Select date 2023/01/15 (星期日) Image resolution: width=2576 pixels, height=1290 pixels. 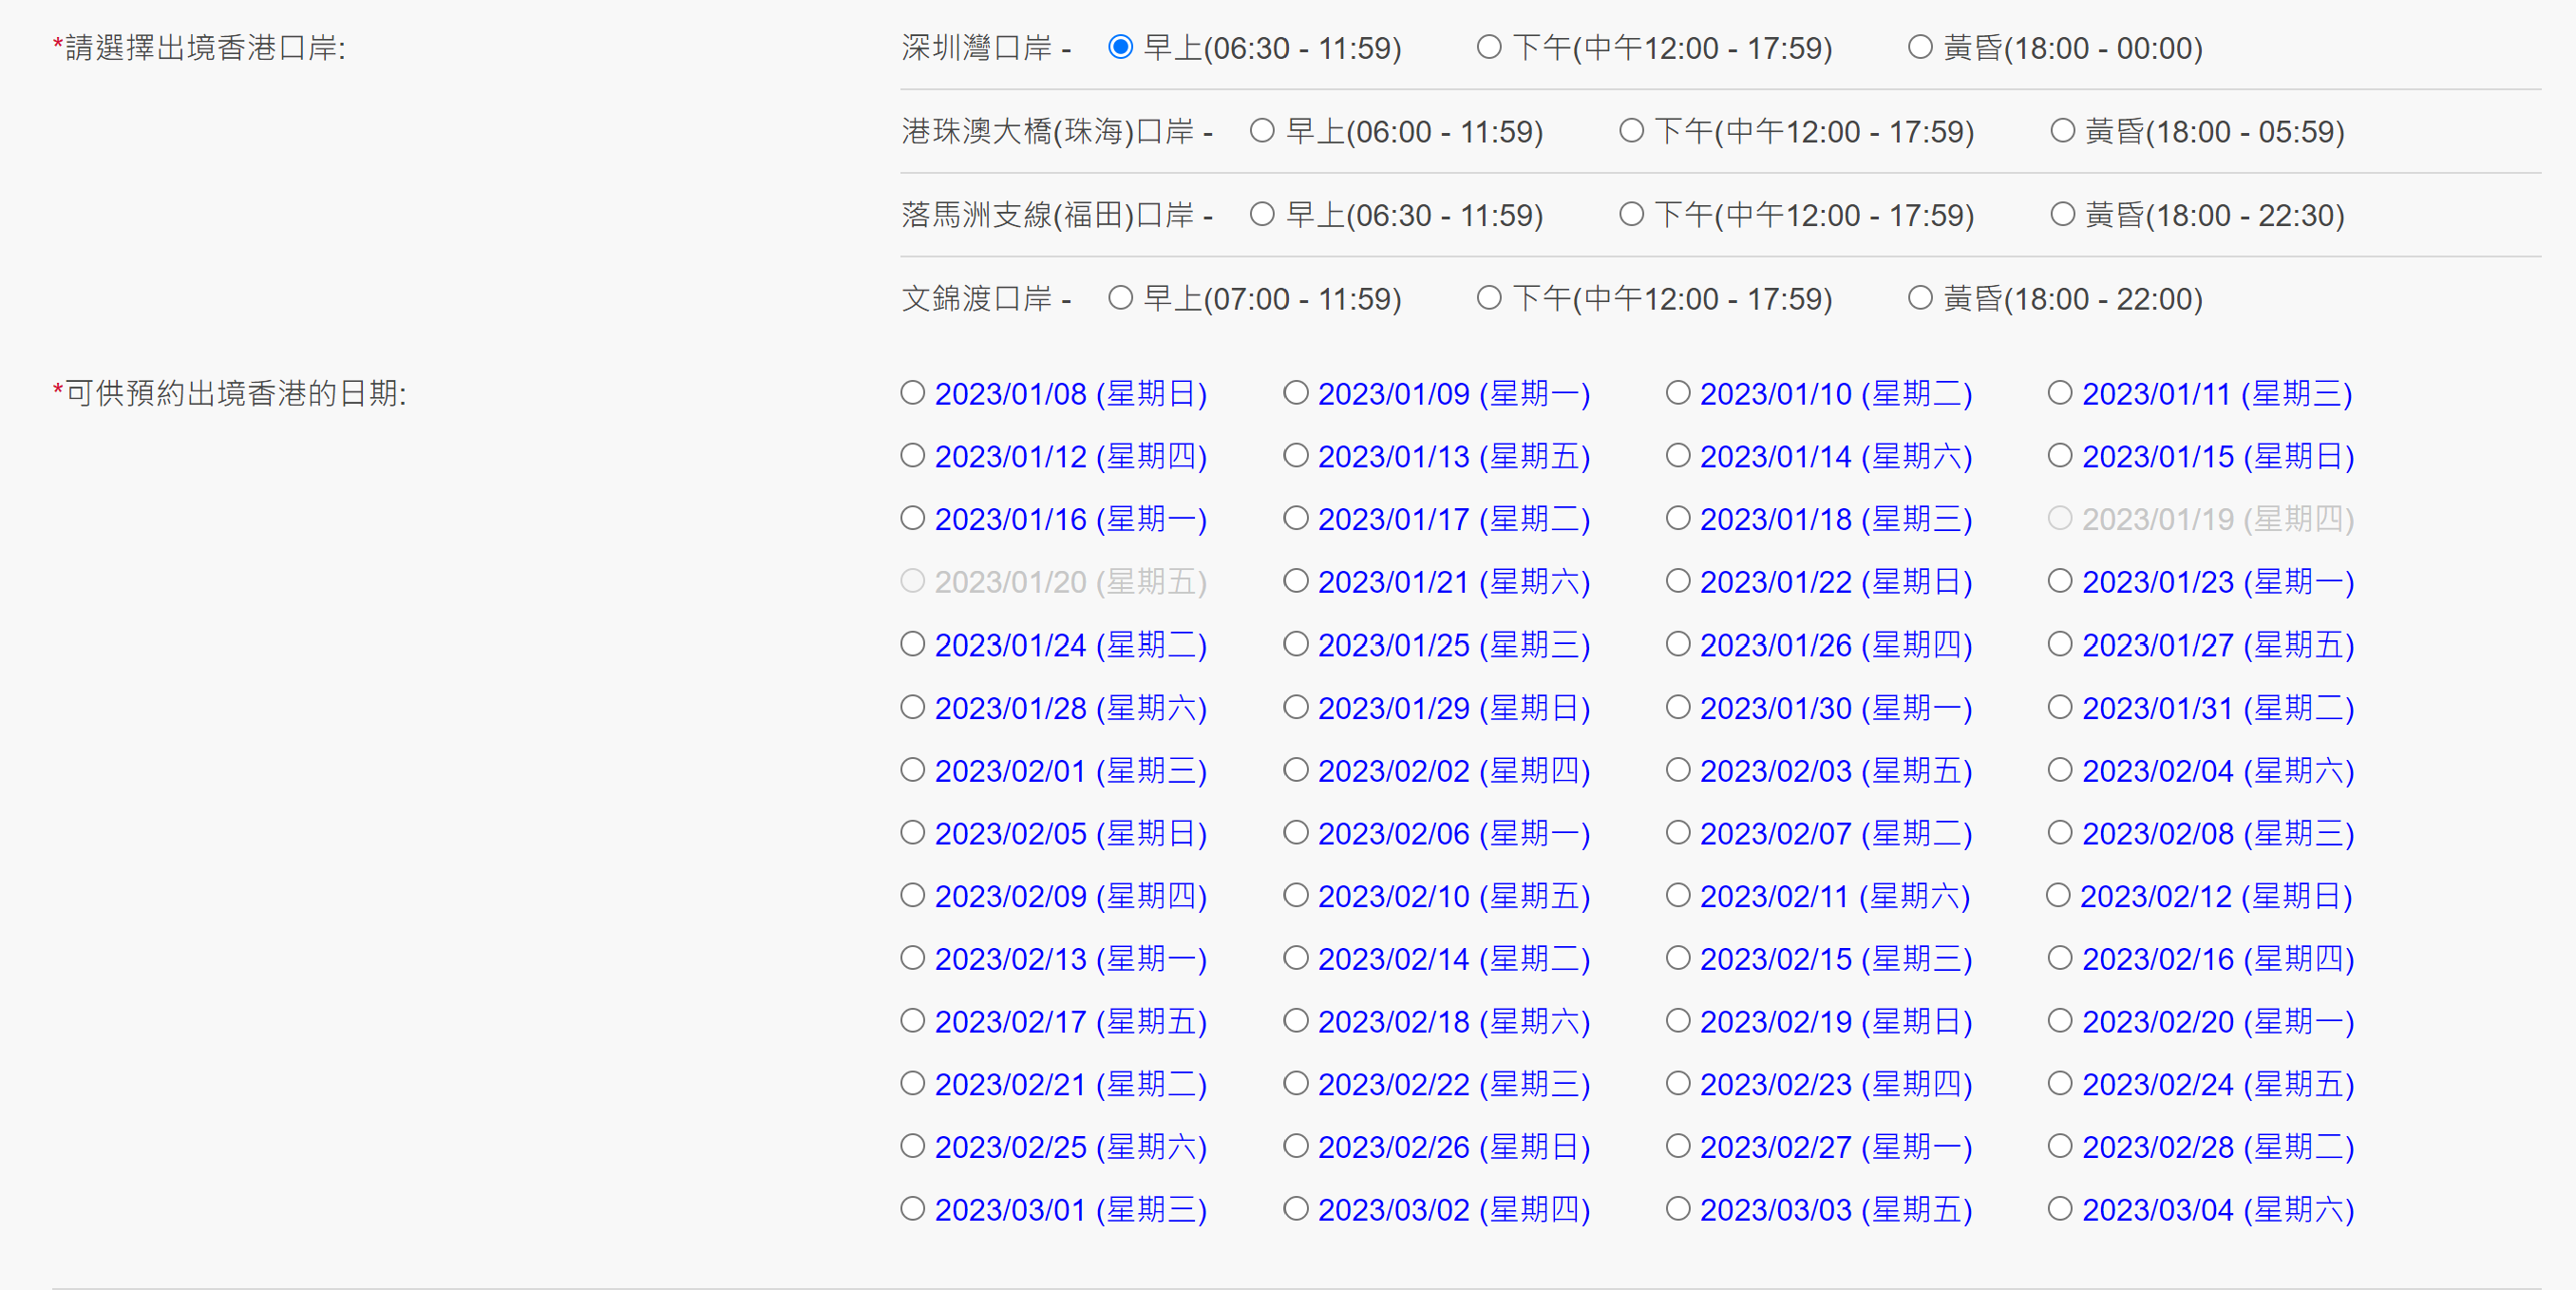click(2059, 456)
